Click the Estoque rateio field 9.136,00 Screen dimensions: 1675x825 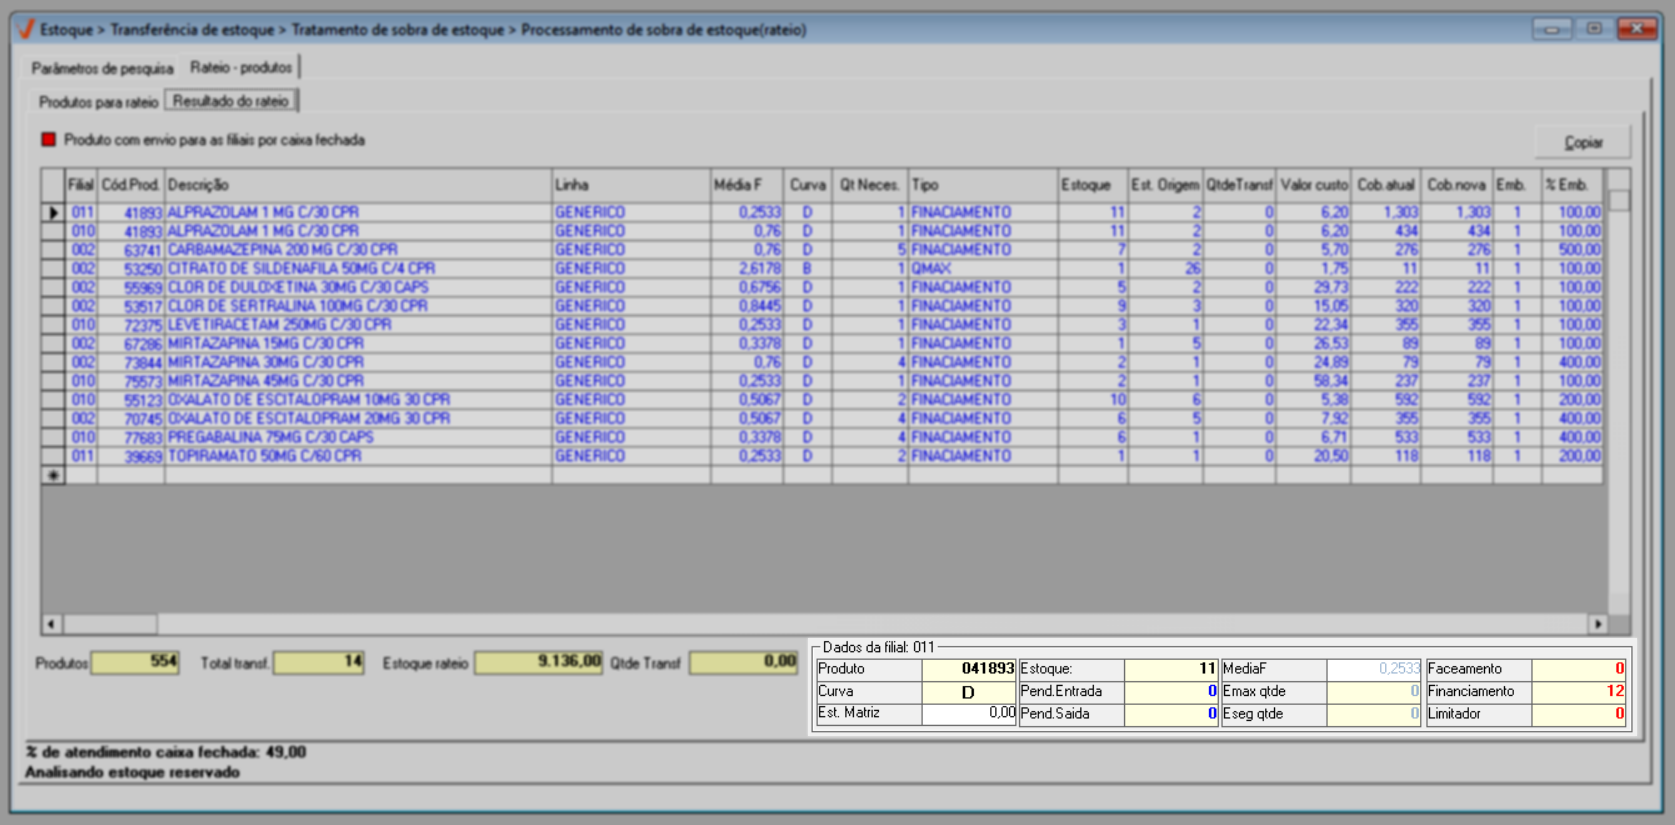(538, 662)
